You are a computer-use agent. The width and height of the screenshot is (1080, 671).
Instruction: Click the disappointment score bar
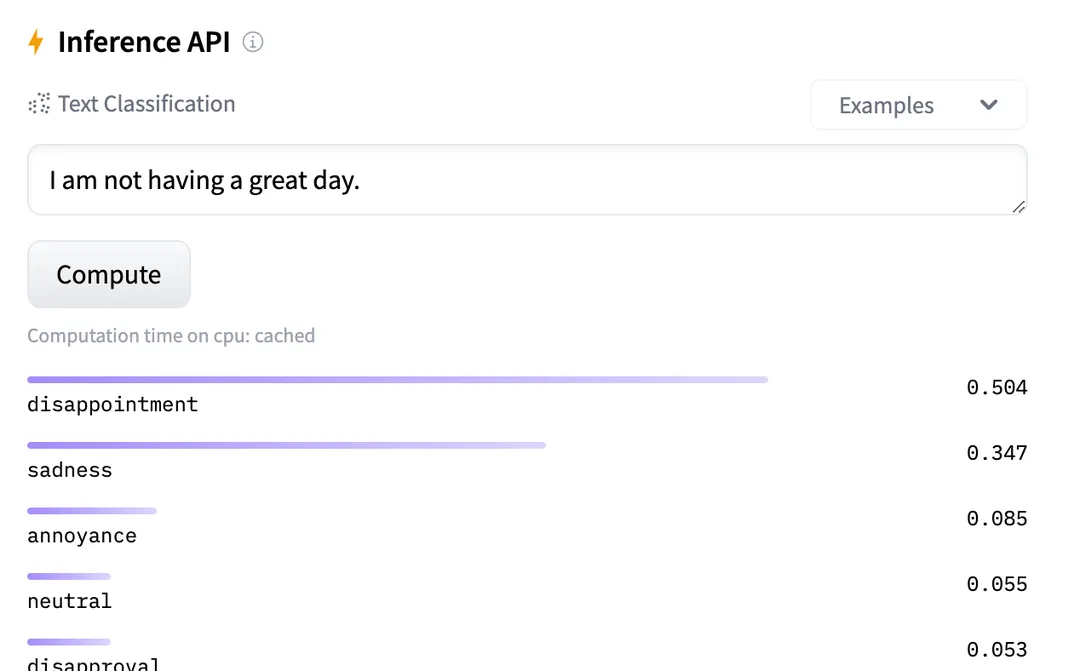pyautogui.click(x=397, y=380)
